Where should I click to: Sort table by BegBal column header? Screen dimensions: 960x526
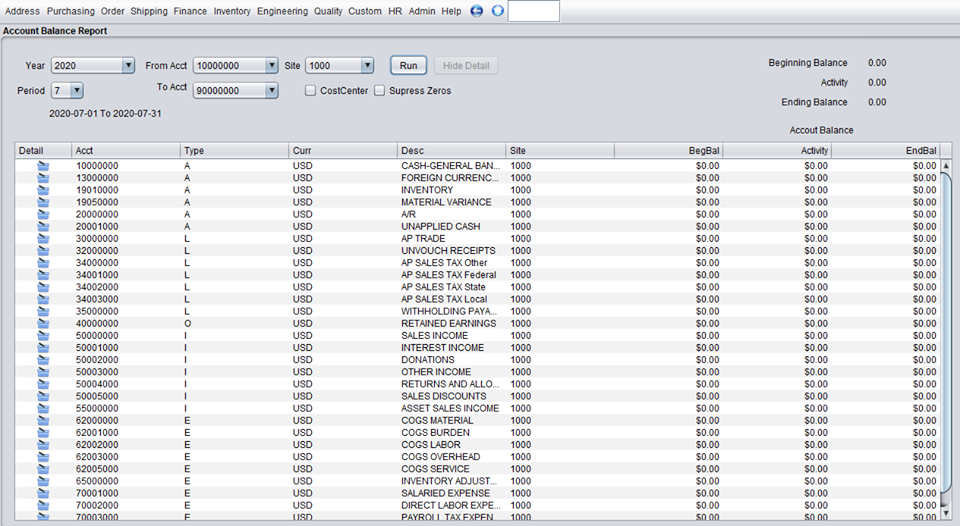tap(668, 151)
